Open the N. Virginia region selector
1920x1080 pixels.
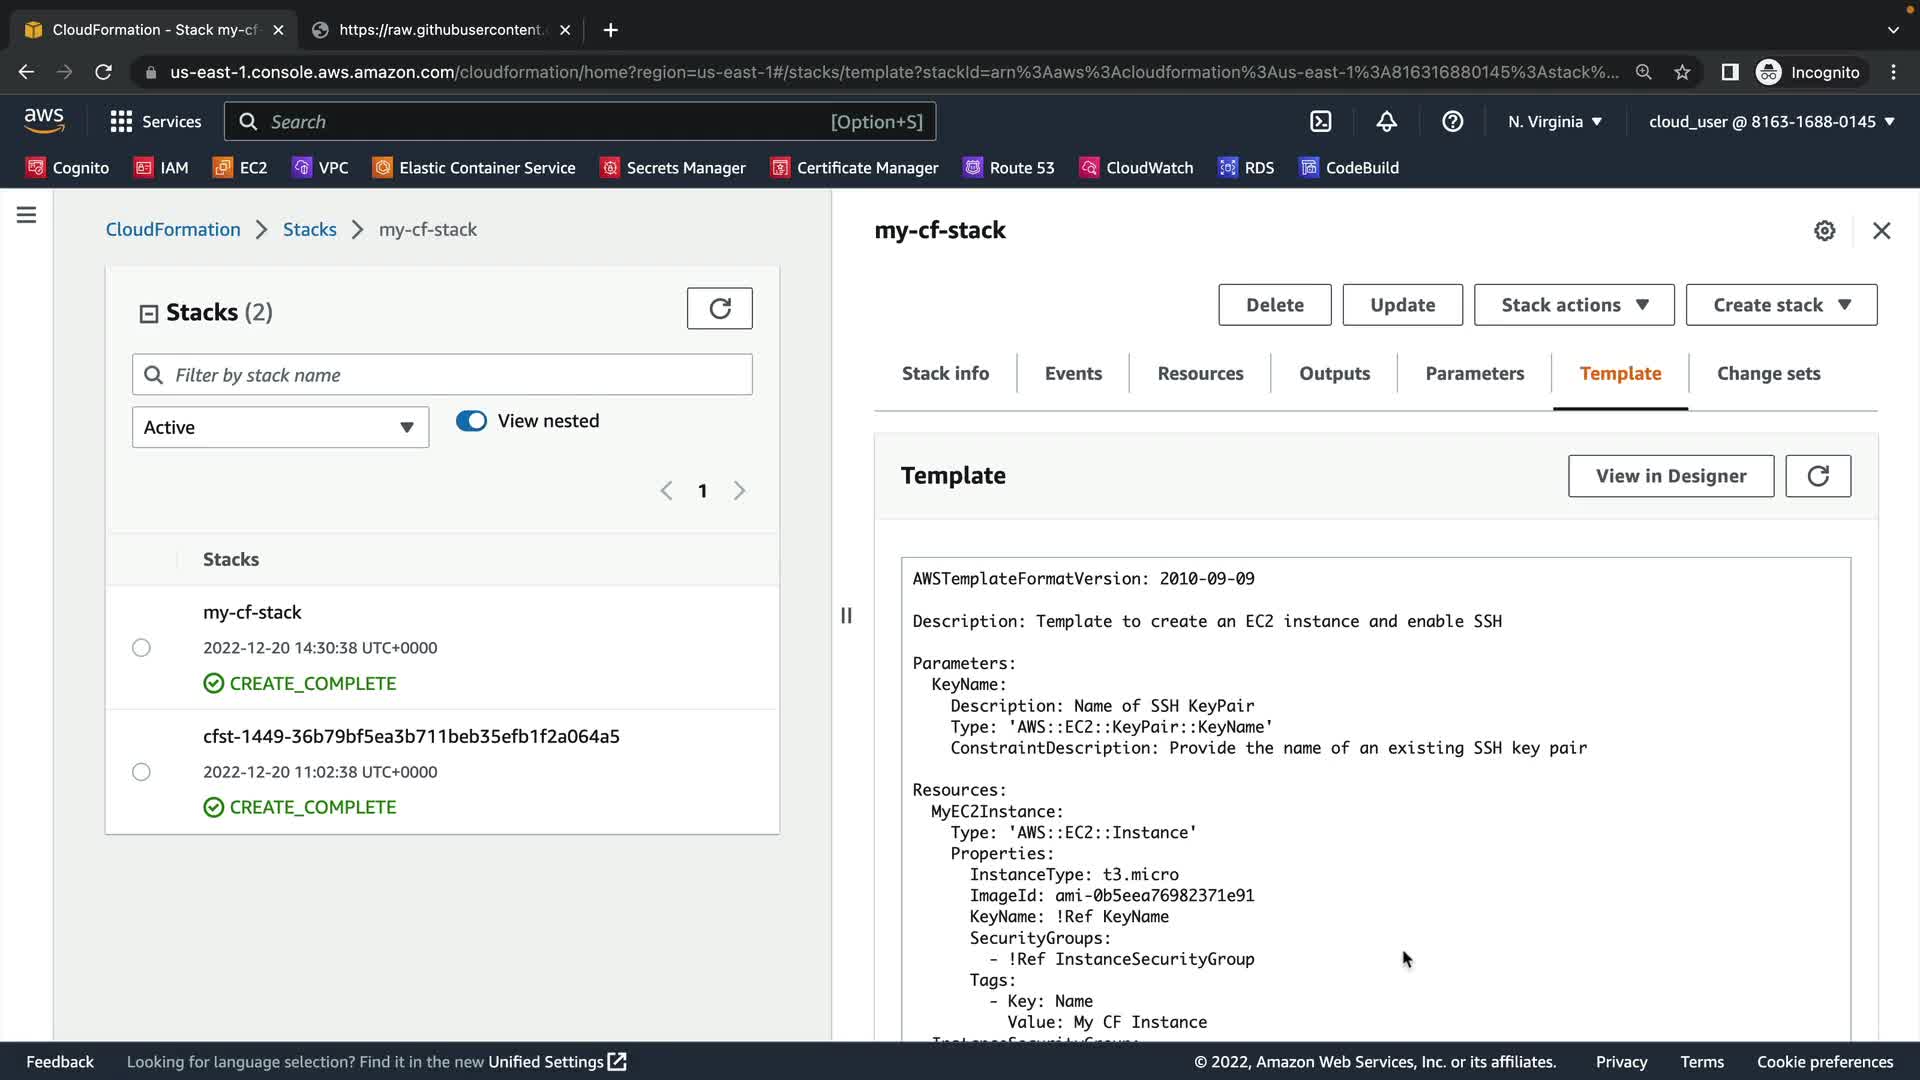[x=1554, y=121]
